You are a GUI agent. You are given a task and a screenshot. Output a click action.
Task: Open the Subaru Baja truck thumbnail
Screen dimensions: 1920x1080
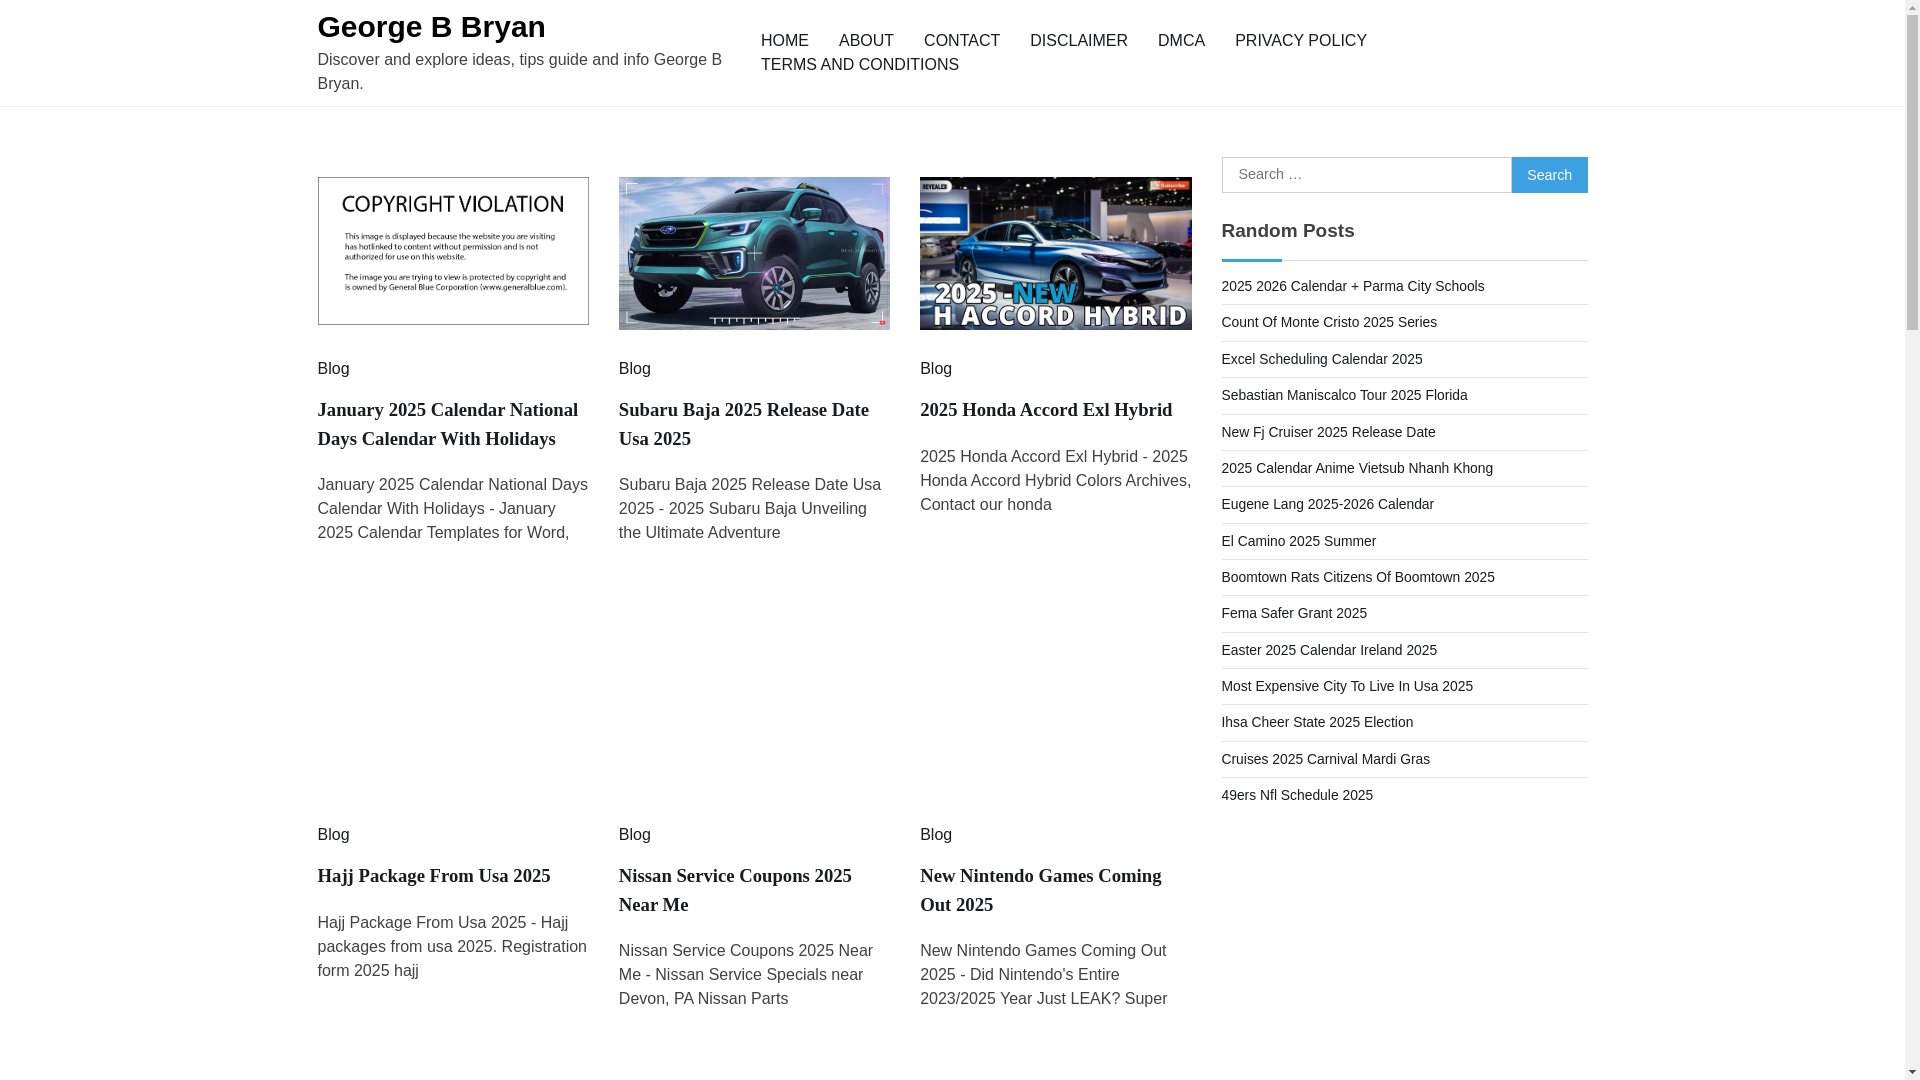point(754,253)
